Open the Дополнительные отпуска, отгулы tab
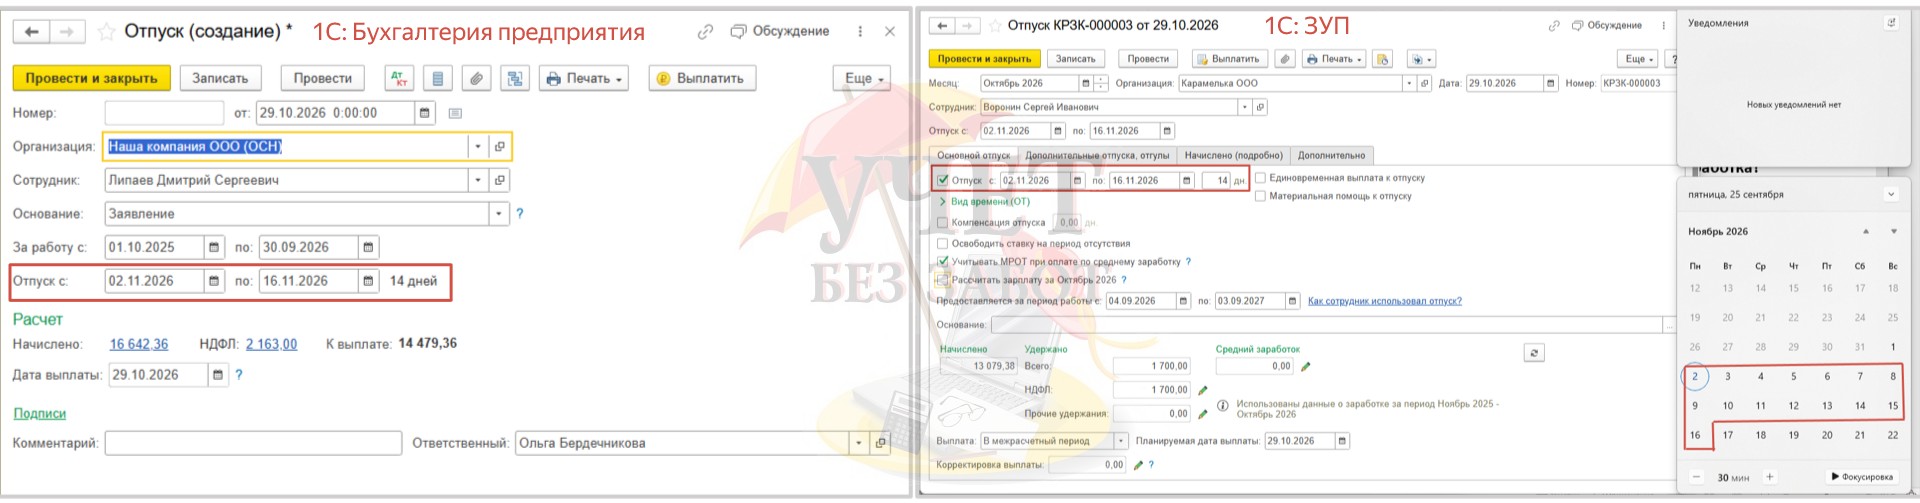Viewport: 1920px width, 503px height. [1097, 155]
